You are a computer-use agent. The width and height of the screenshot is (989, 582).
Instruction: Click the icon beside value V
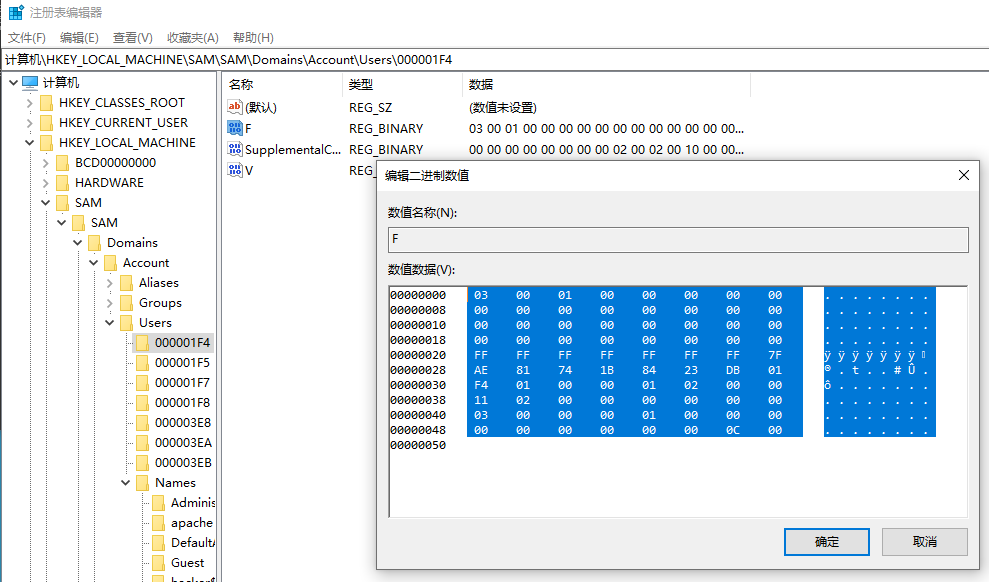tap(235, 170)
